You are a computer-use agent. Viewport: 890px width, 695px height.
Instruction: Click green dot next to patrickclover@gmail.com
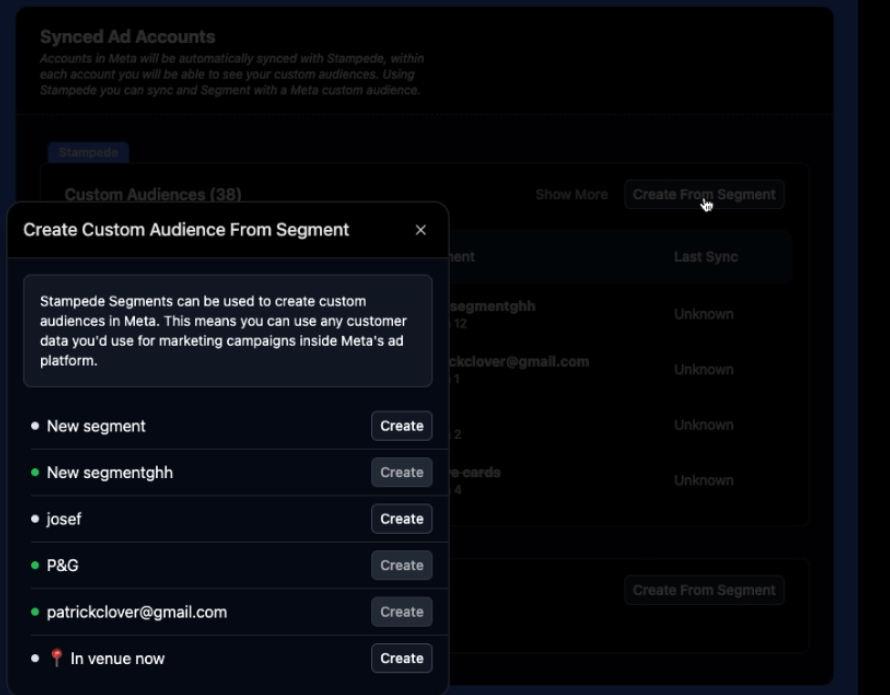click(35, 612)
